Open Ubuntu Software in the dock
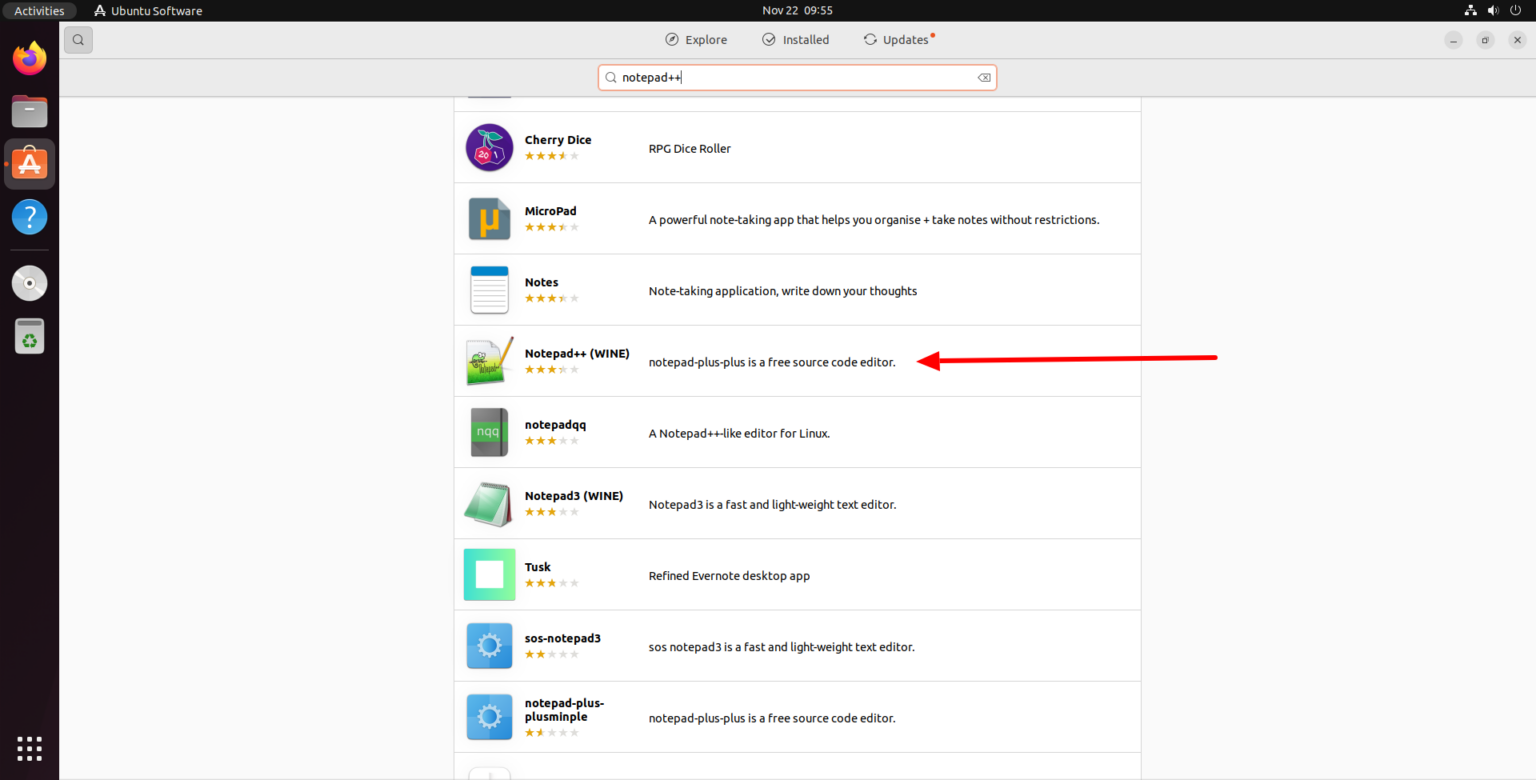 (x=29, y=163)
